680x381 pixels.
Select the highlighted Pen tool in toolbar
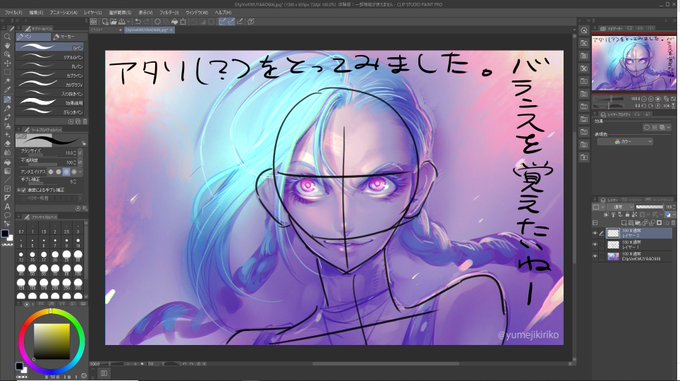7,99
